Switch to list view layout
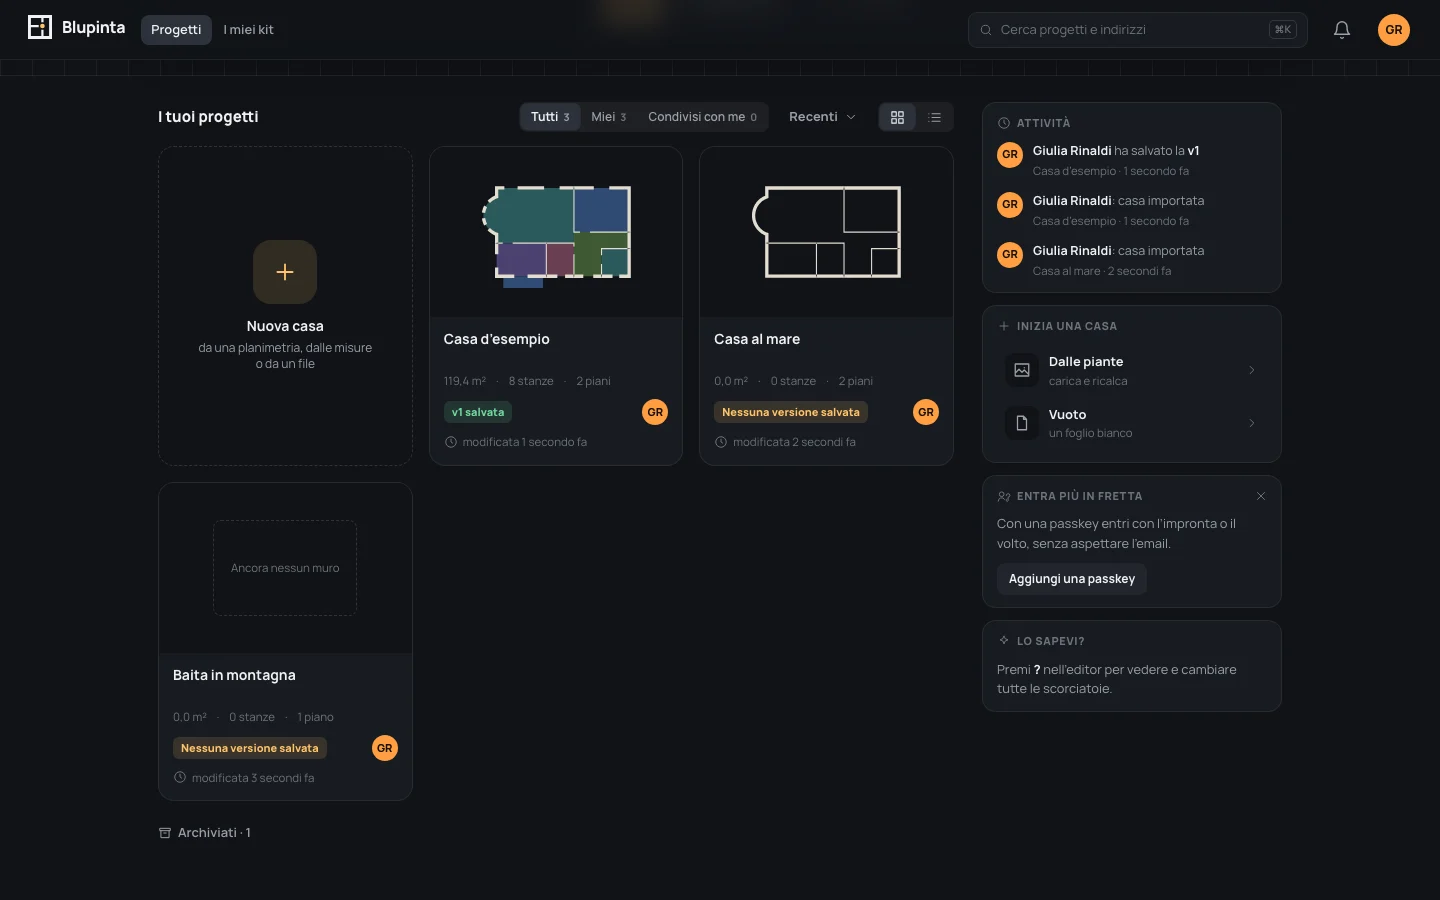Screen dimensions: 1440x900 click(935, 117)
